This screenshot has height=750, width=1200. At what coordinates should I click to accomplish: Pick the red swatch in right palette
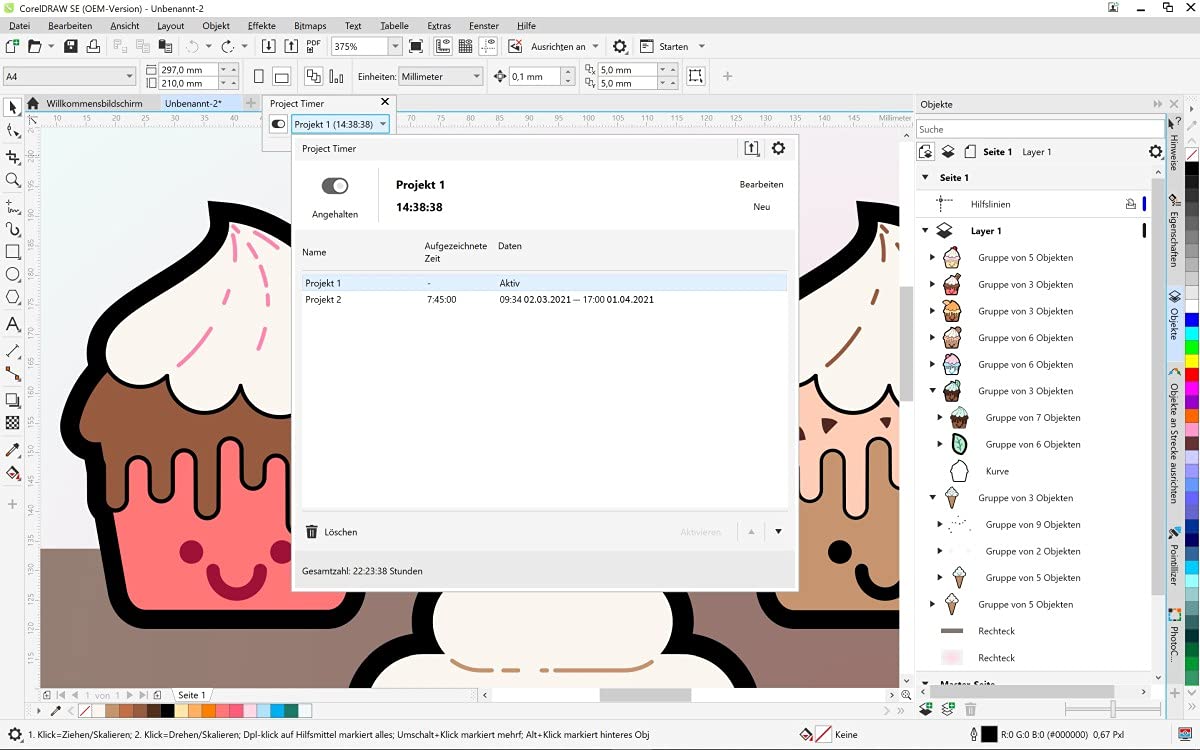[1191, 373]
